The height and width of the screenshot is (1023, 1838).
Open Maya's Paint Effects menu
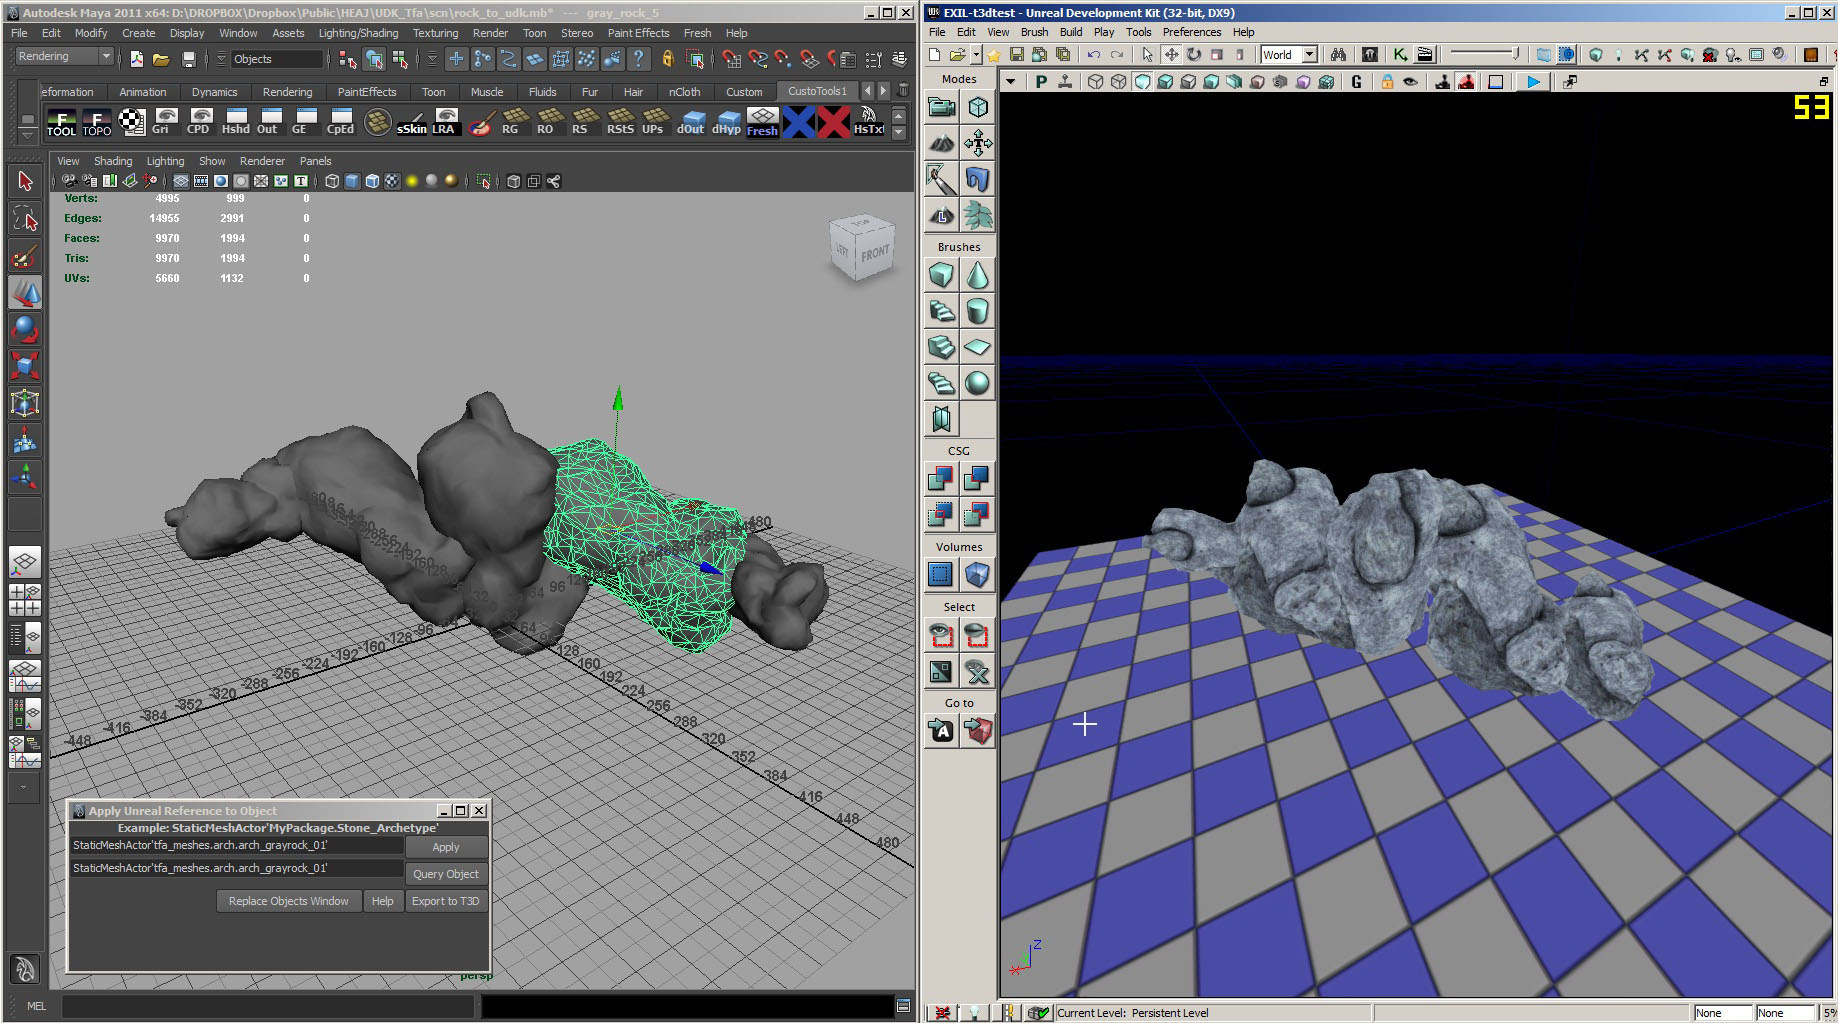(x=638, y=33)
